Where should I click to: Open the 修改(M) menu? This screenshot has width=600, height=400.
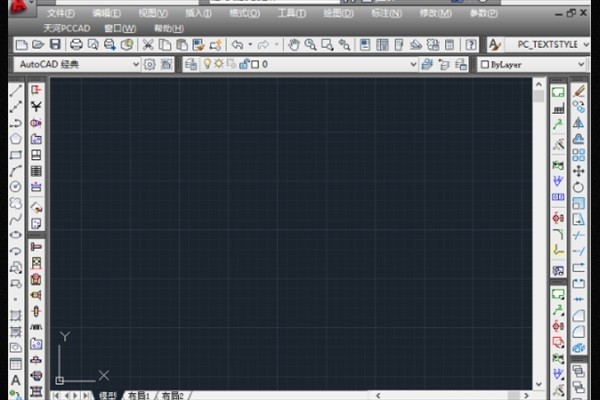[x=435, y=13]
